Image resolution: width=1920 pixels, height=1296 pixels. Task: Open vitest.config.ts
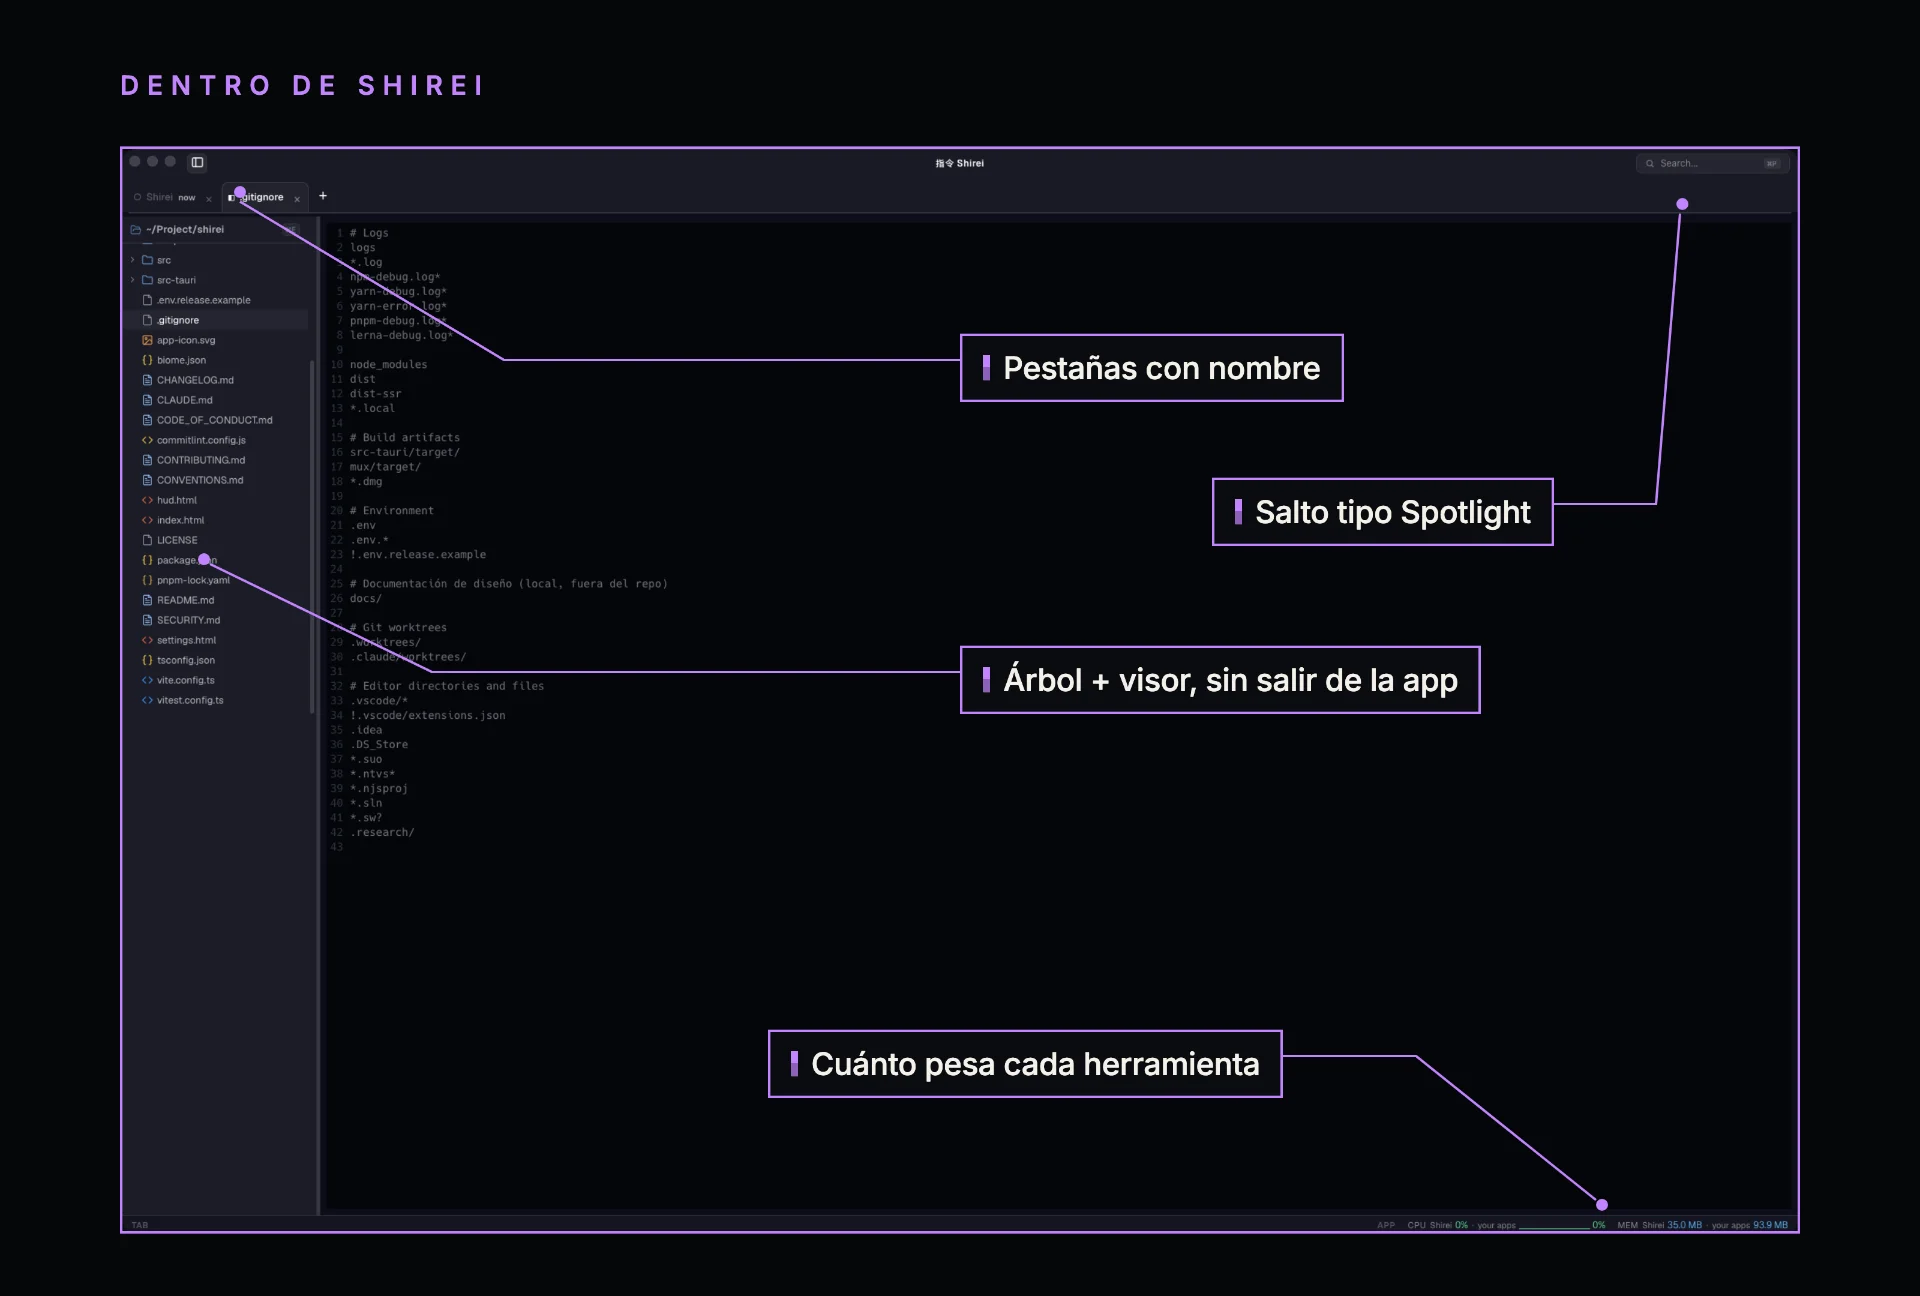[x=190, y=700]
